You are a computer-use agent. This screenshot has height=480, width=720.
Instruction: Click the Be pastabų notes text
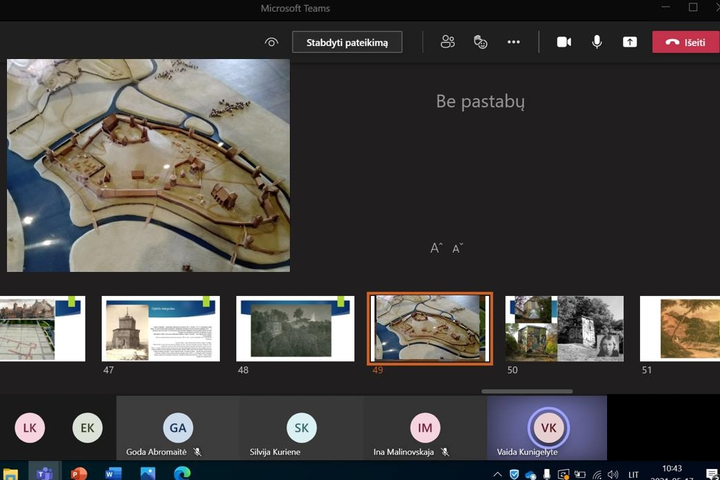pos(480,102)
